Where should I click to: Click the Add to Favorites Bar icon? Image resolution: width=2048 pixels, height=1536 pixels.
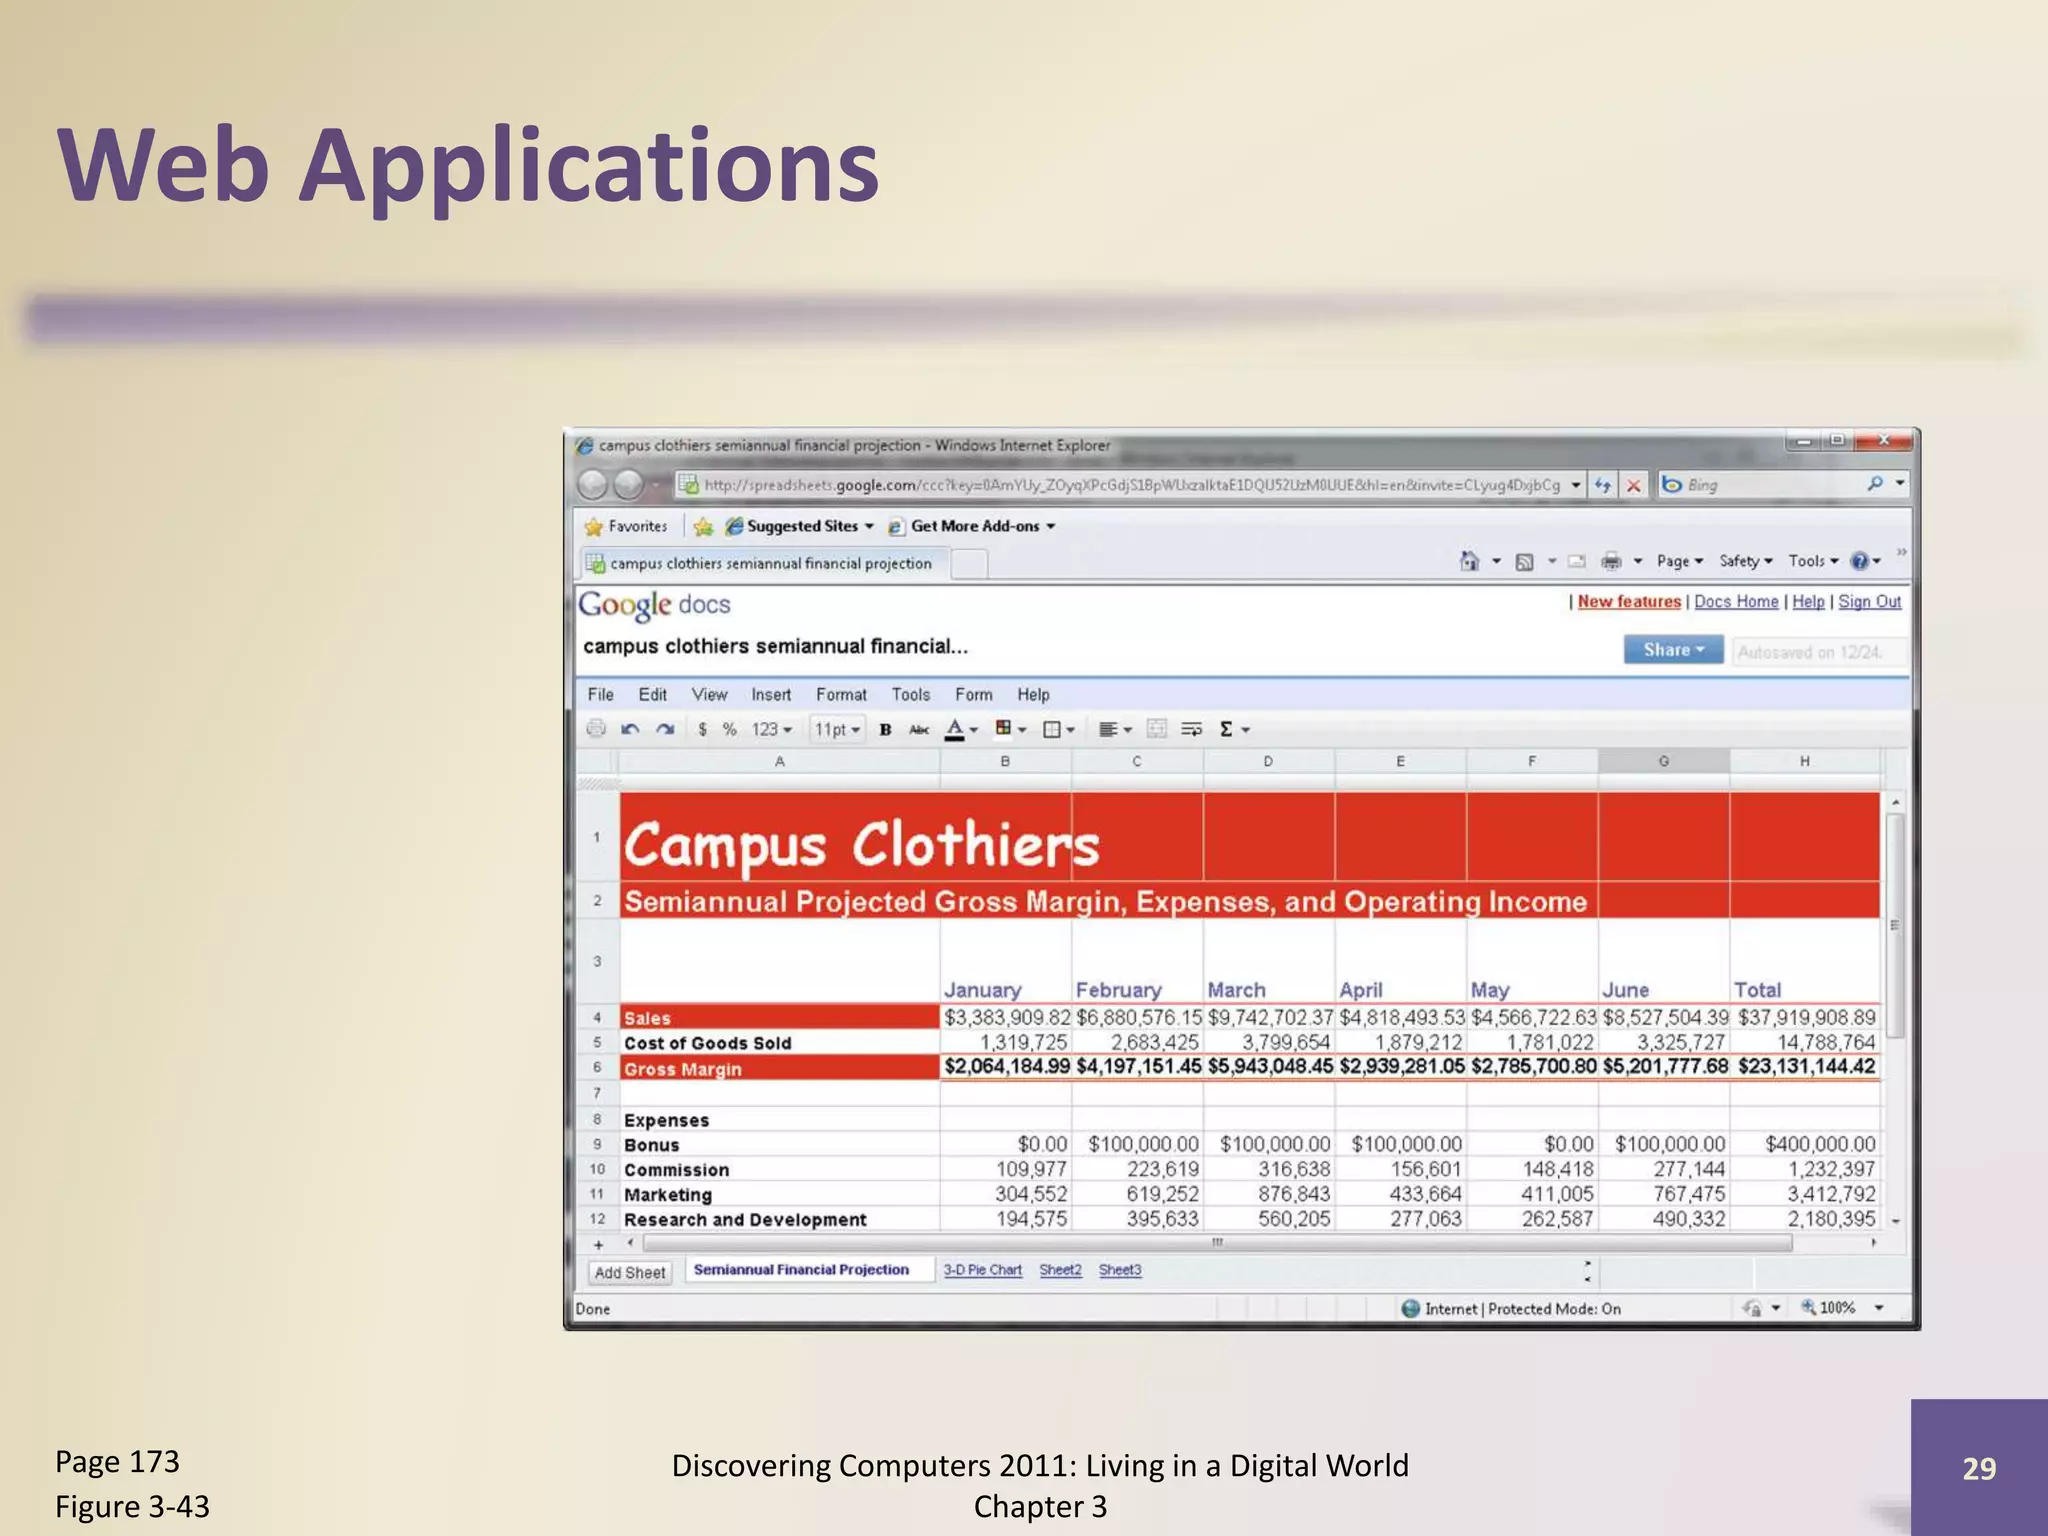(703, 526)
